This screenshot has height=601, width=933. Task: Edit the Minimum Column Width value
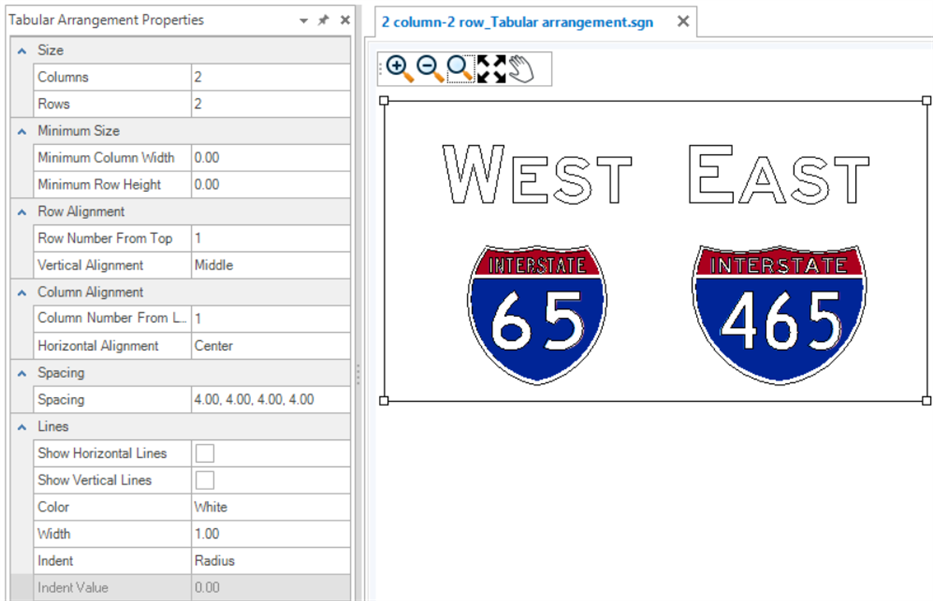click(271, 158)
